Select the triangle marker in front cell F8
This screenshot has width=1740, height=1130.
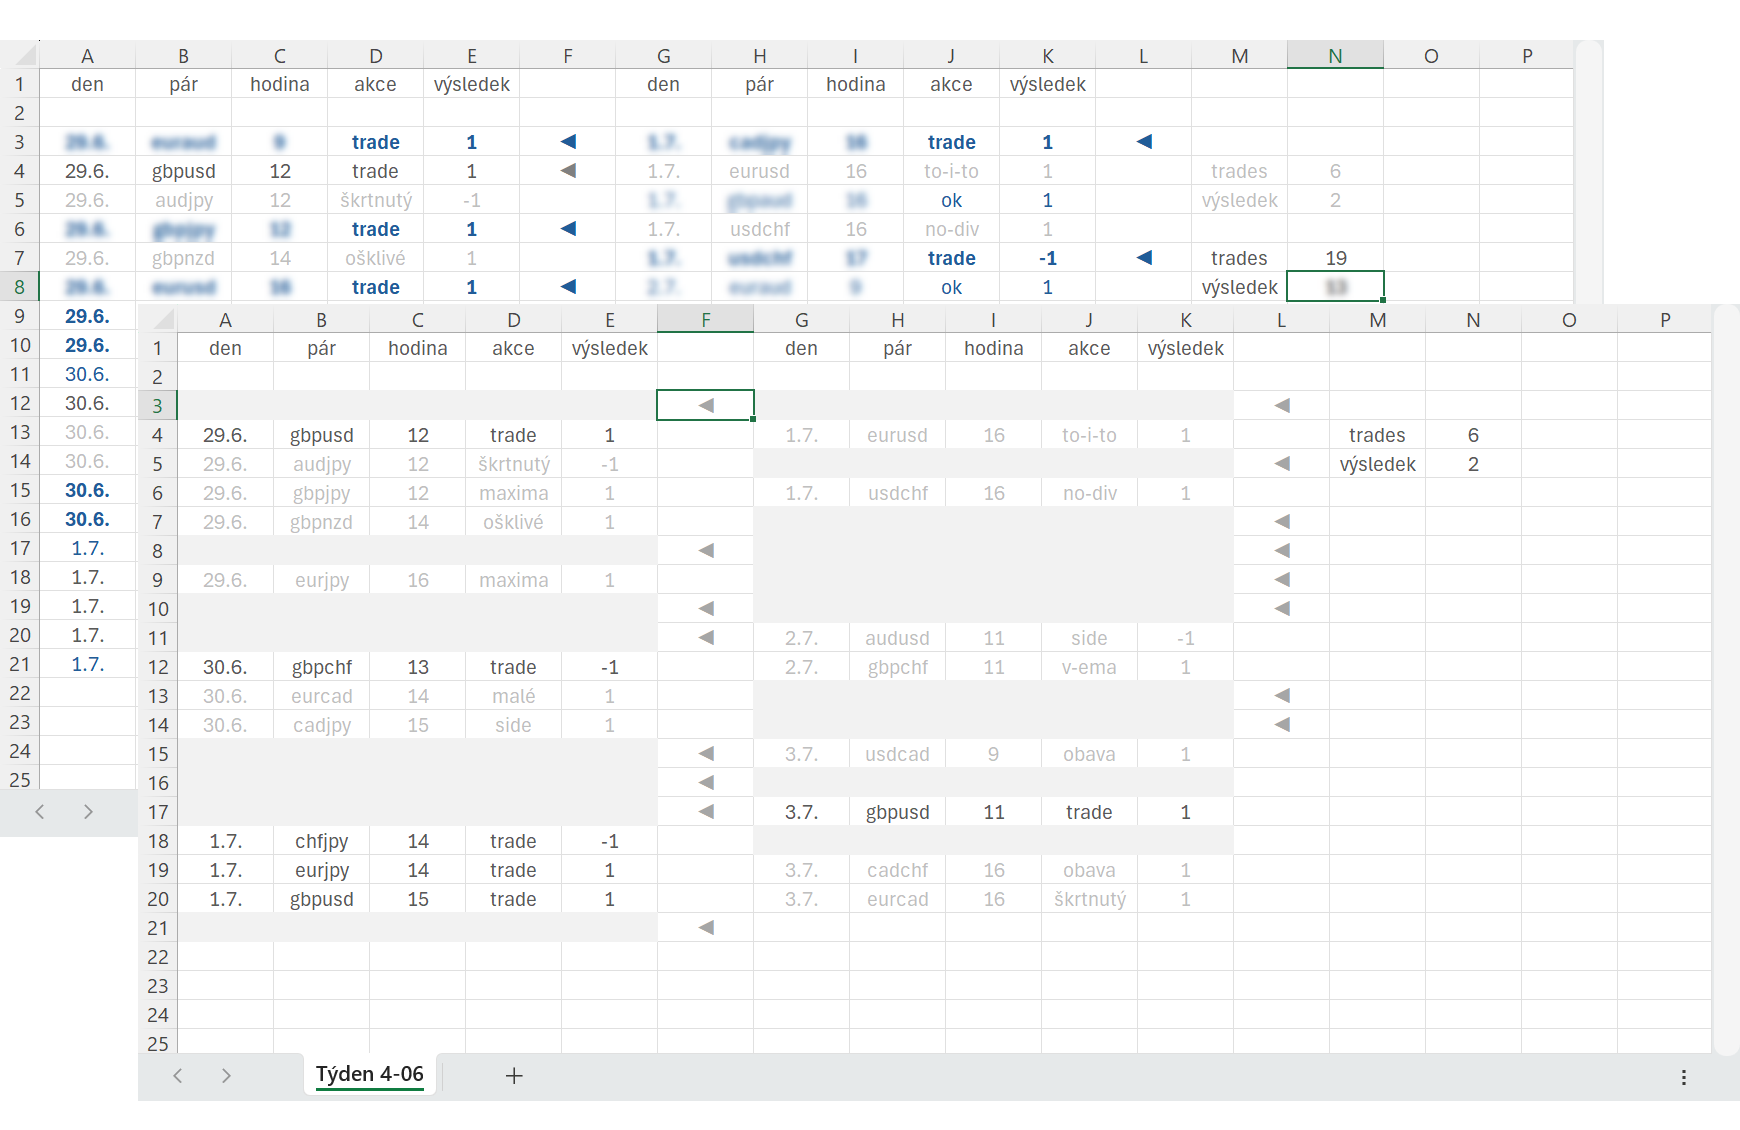706,551
